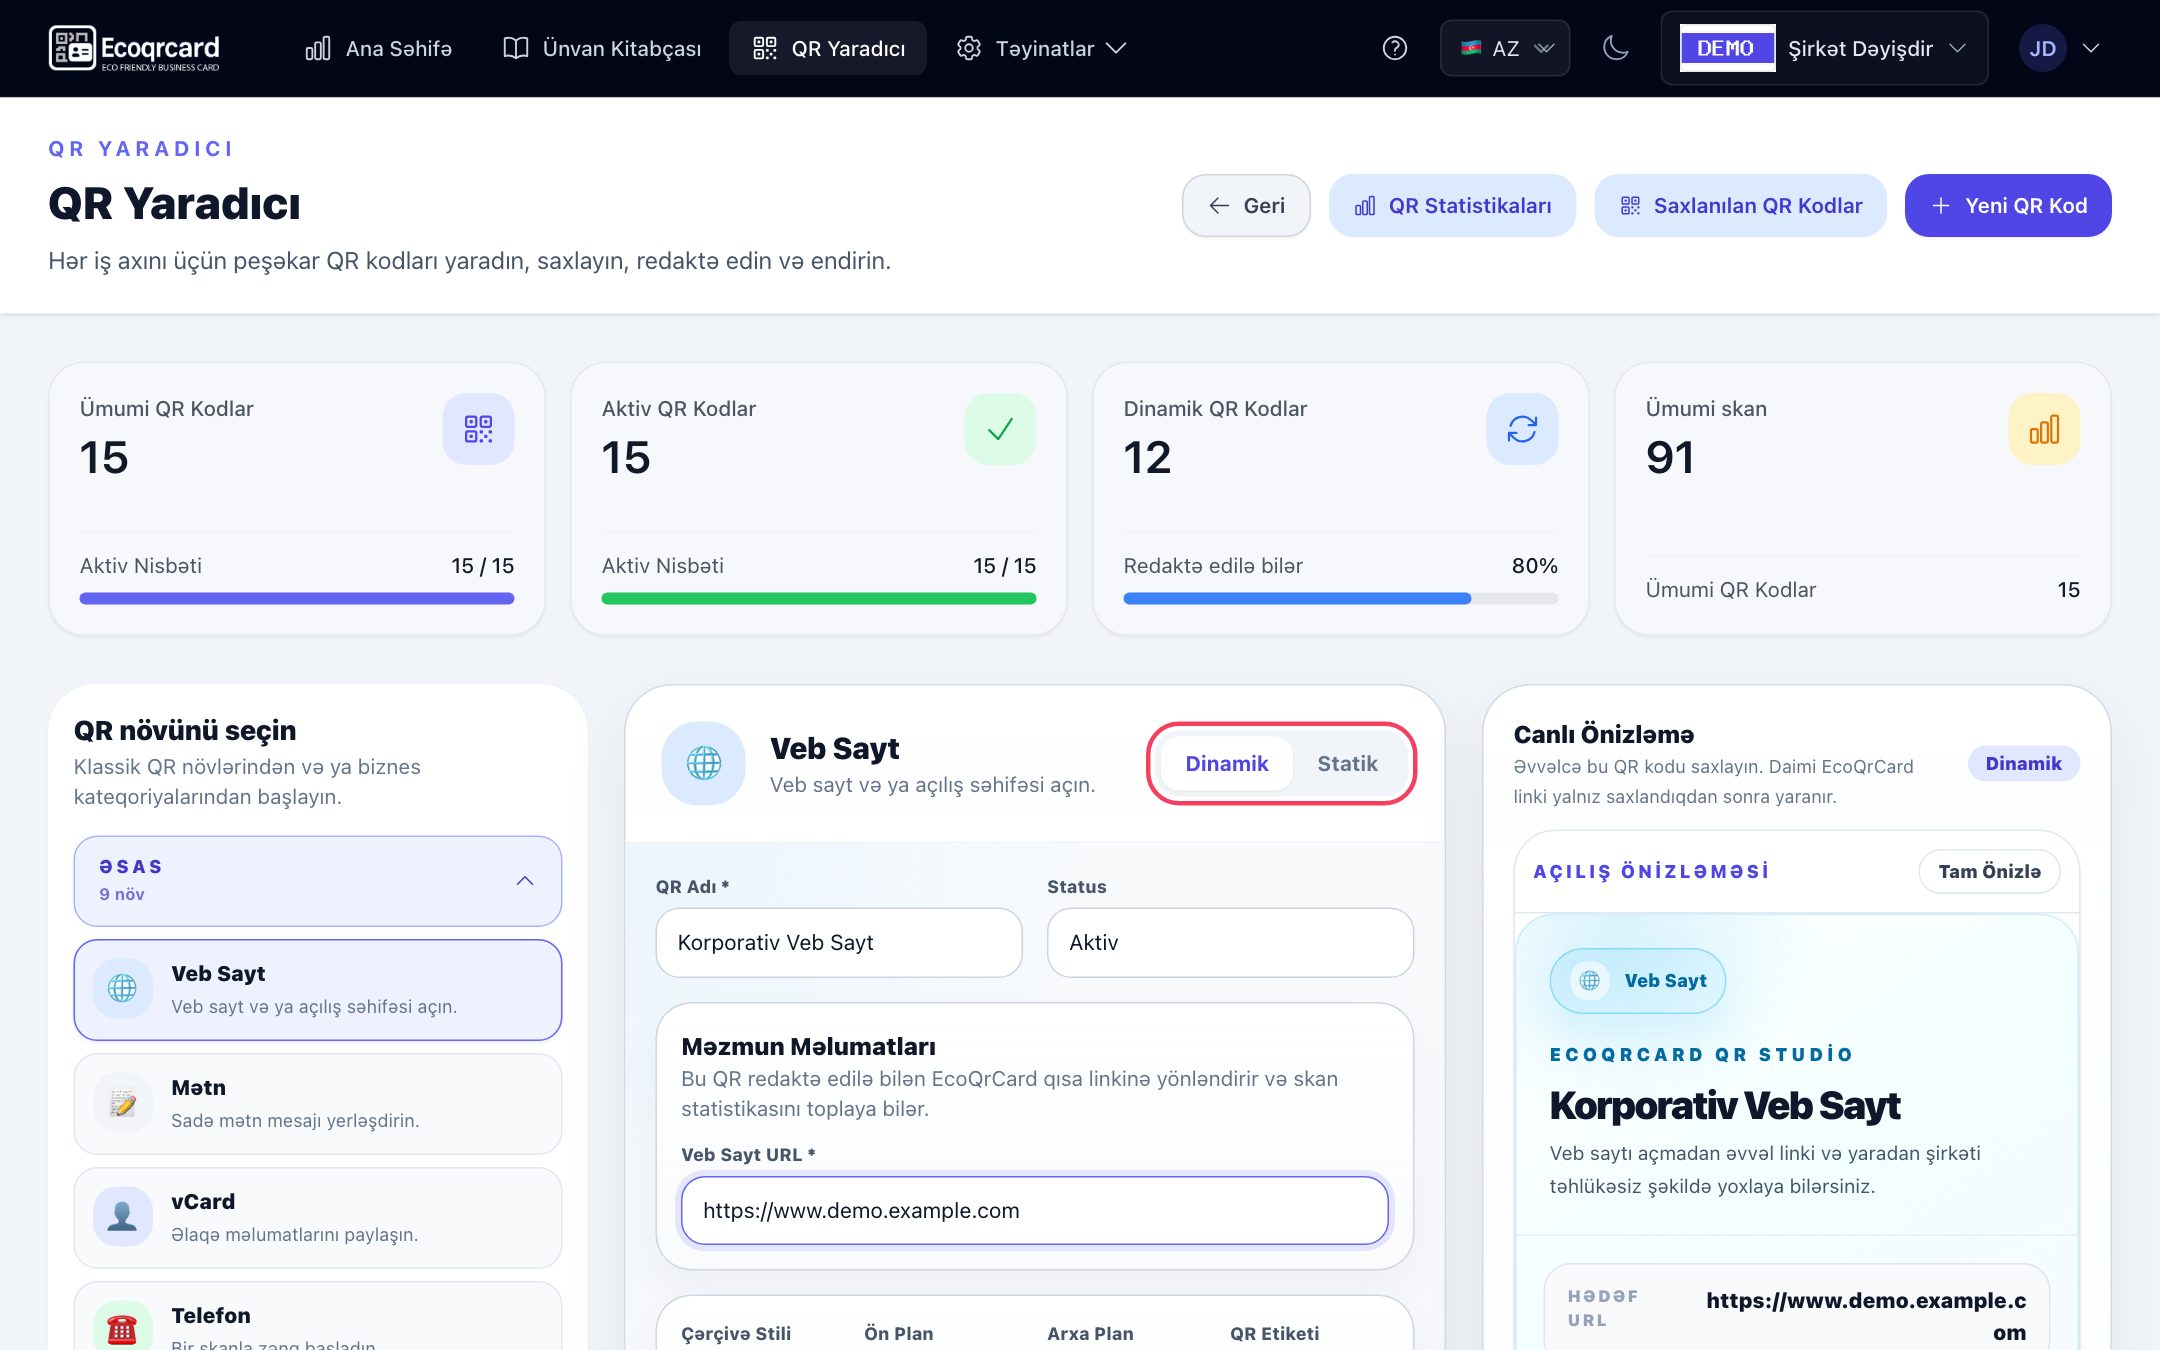Open the help question mark icon

[x=1394, y=48]
